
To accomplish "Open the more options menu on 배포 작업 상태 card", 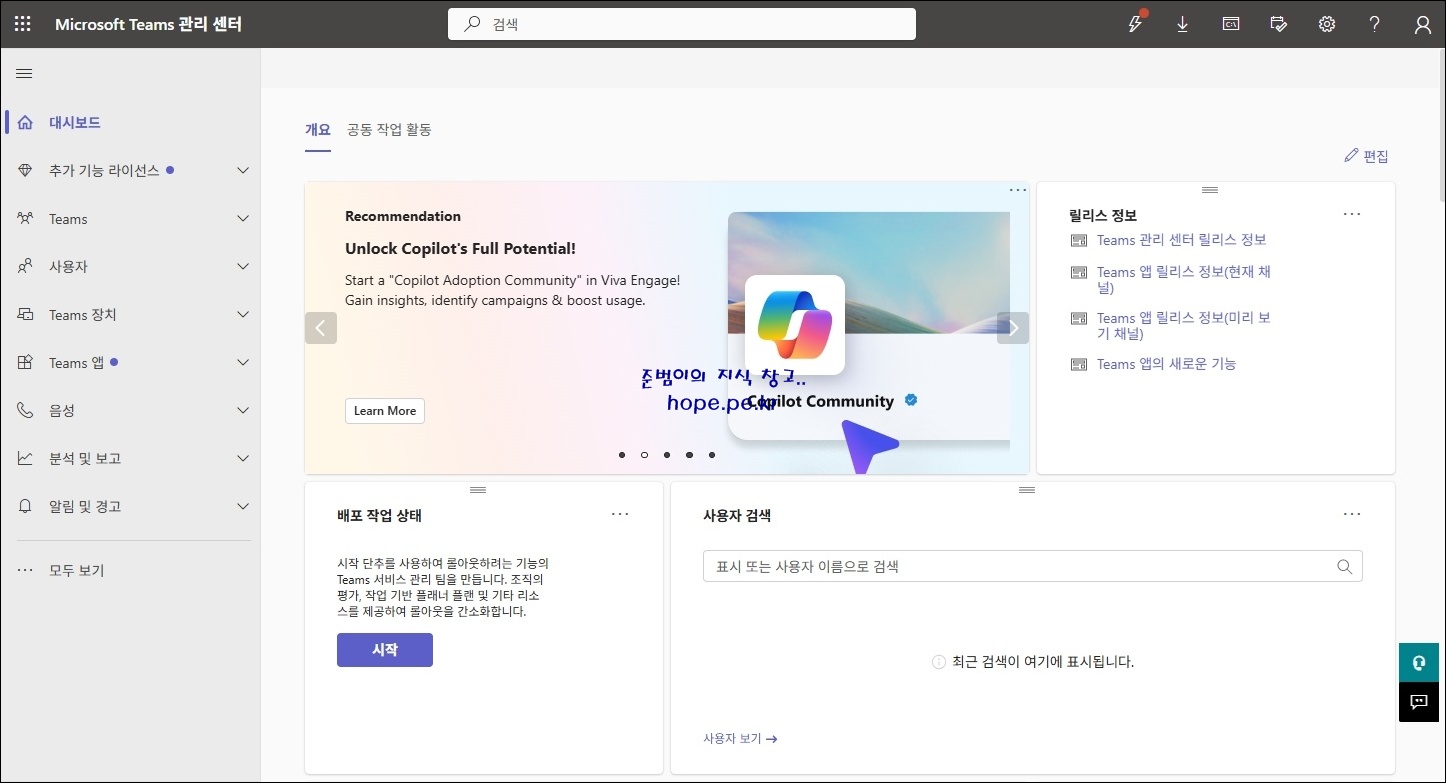I will click(620, 514).
